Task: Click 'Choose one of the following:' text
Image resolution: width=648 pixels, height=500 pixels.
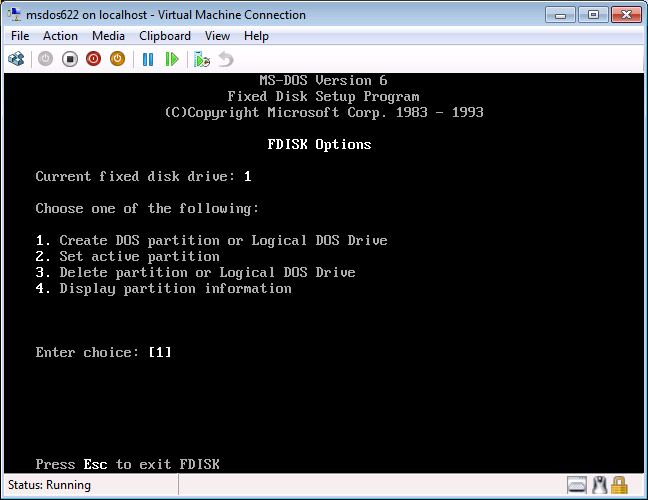Action: tap(147, 208)
